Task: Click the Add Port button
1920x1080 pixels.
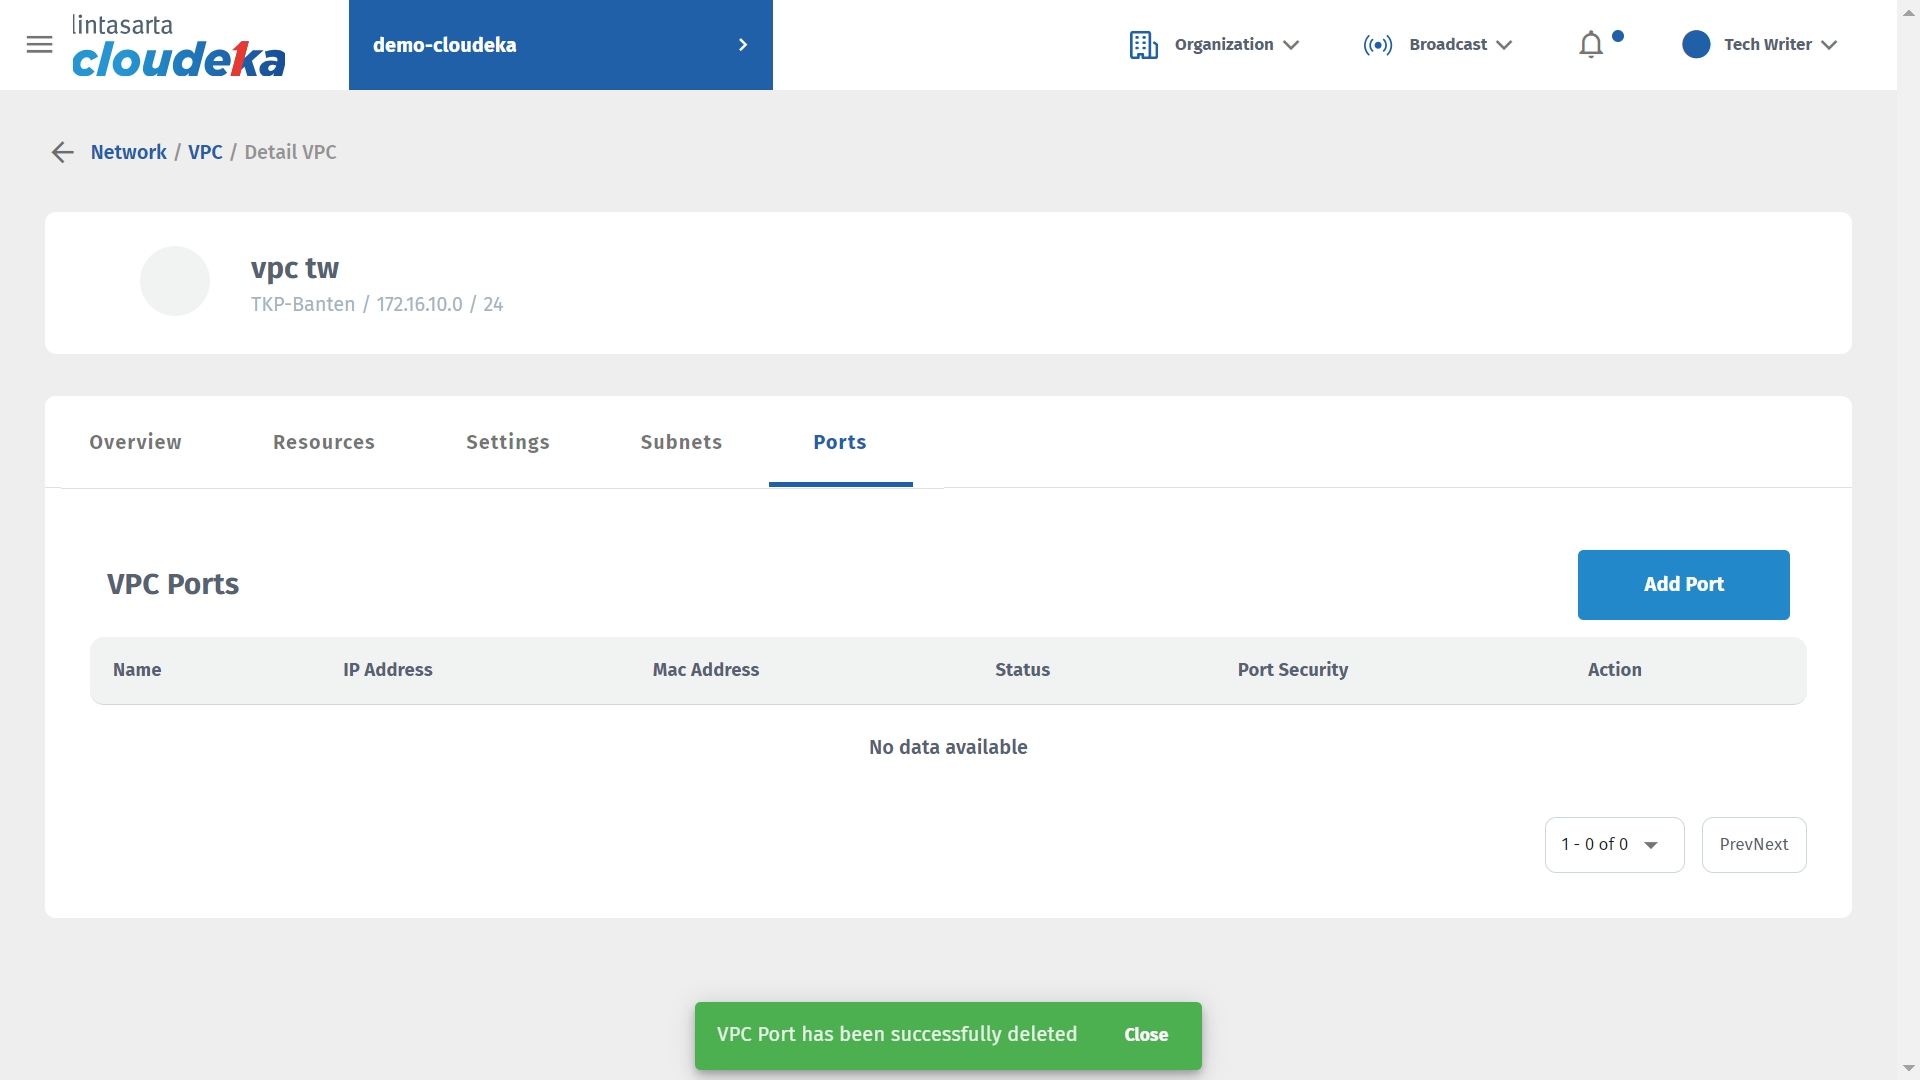Action: pos(1683,585)
